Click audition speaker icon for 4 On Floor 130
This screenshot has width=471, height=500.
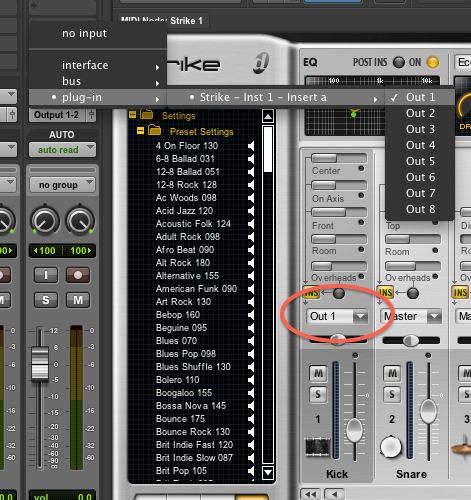pyautogui.click(x=251, y=146)
